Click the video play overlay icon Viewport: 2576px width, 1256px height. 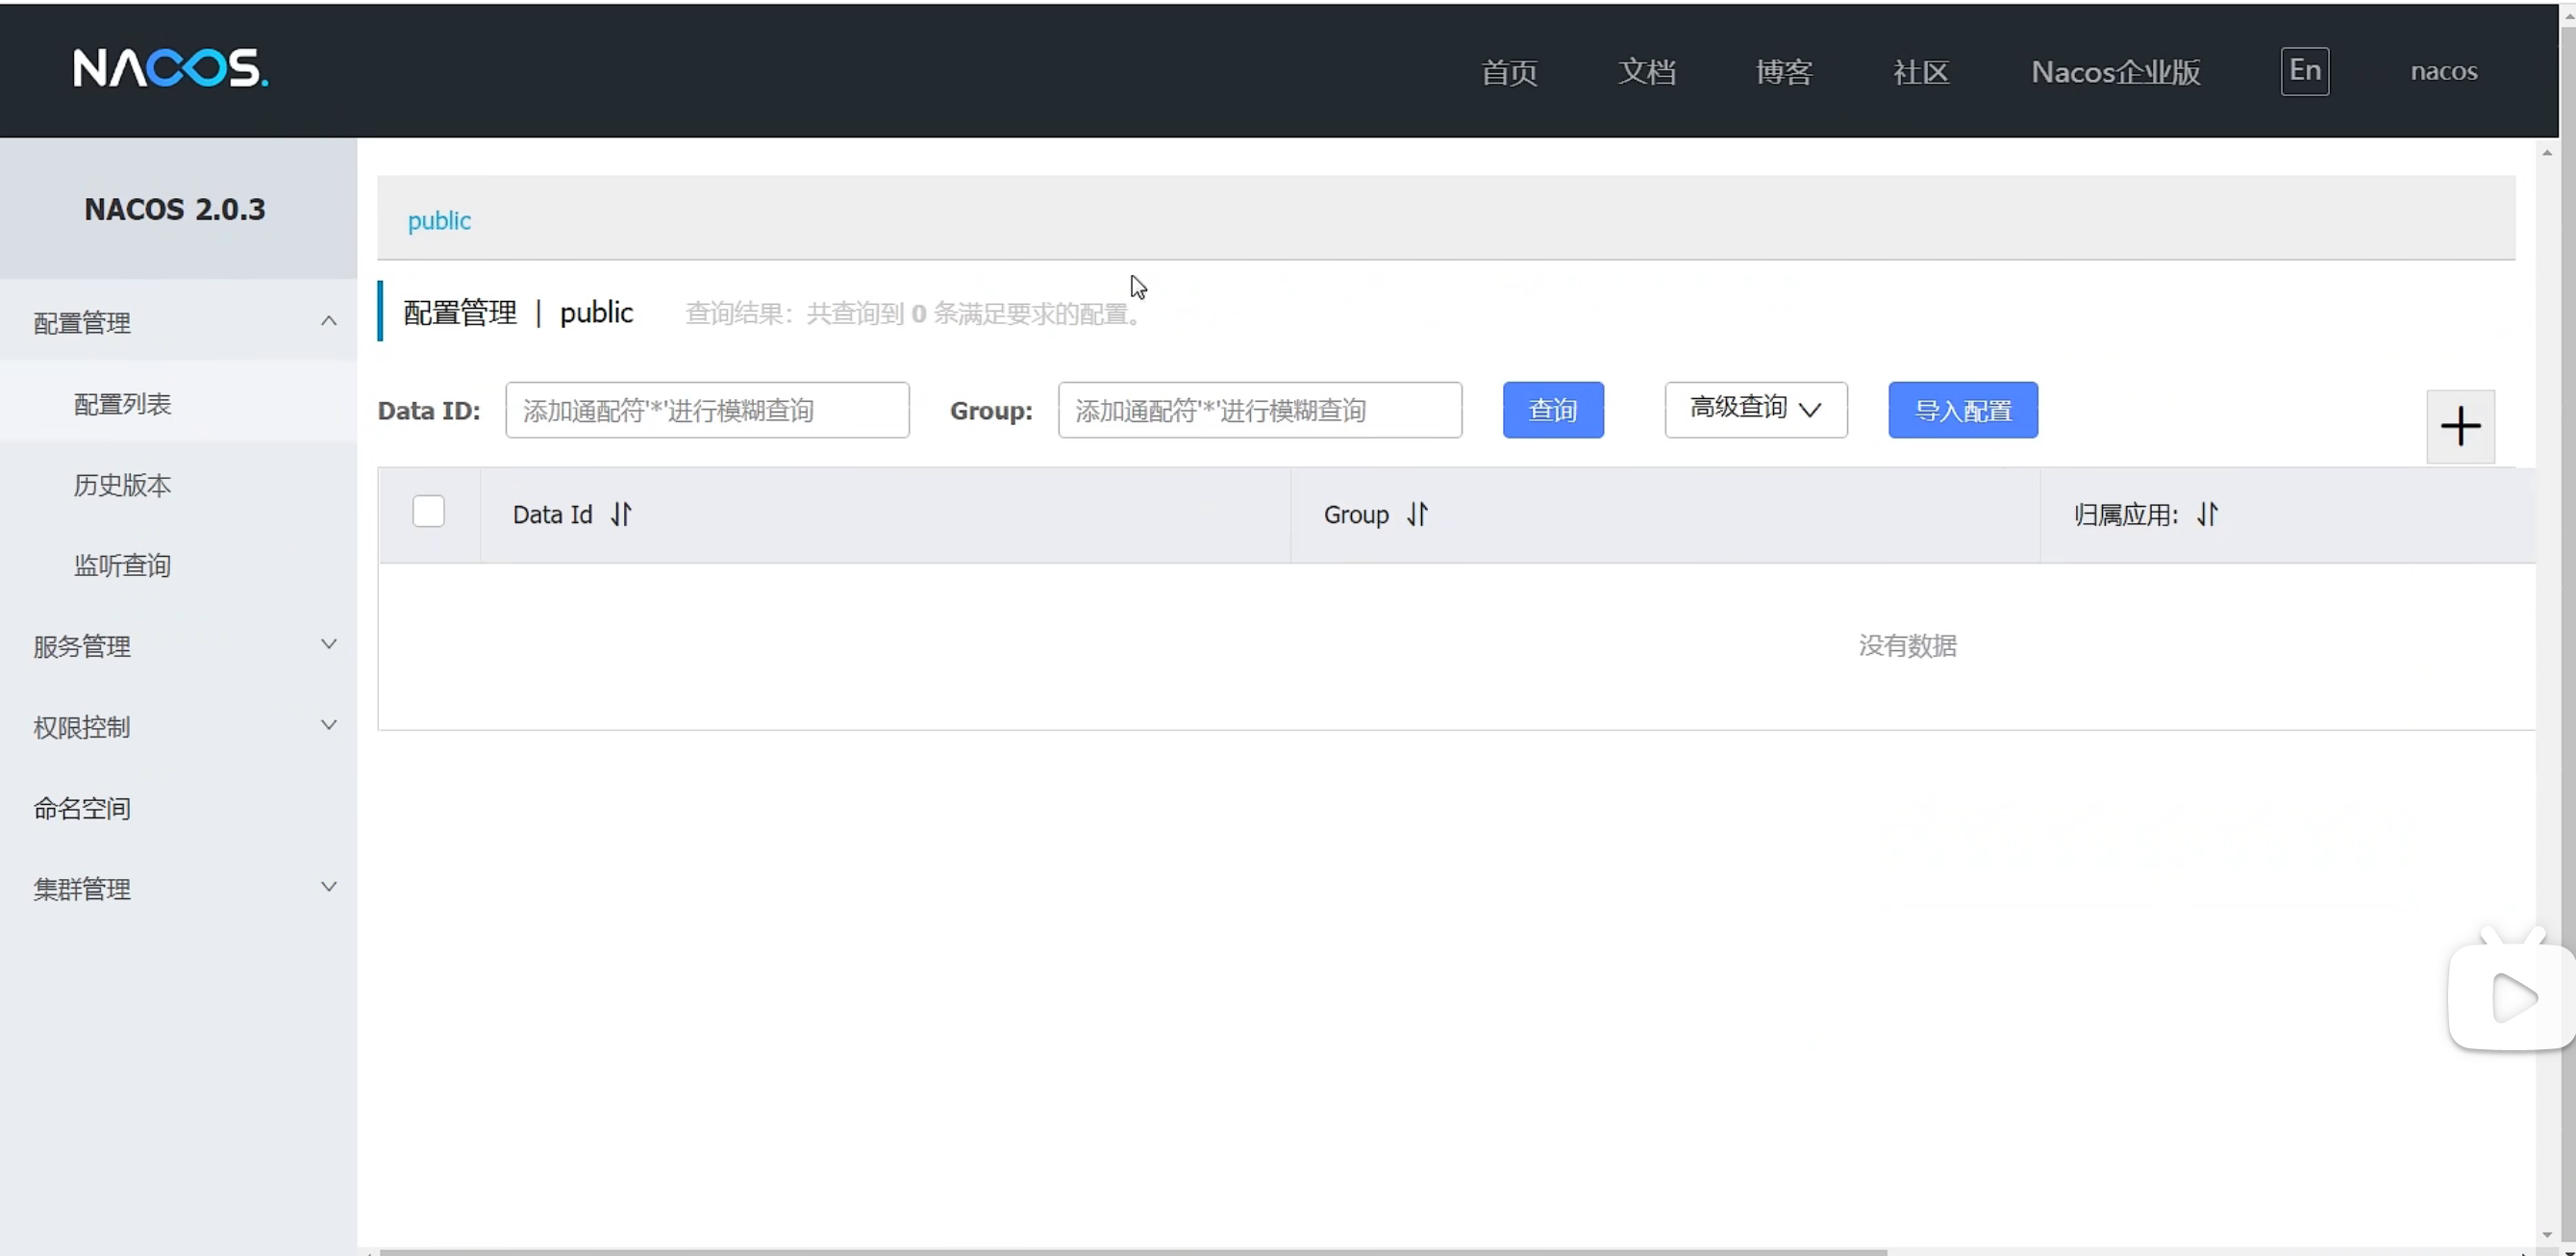pos(2513,997)
